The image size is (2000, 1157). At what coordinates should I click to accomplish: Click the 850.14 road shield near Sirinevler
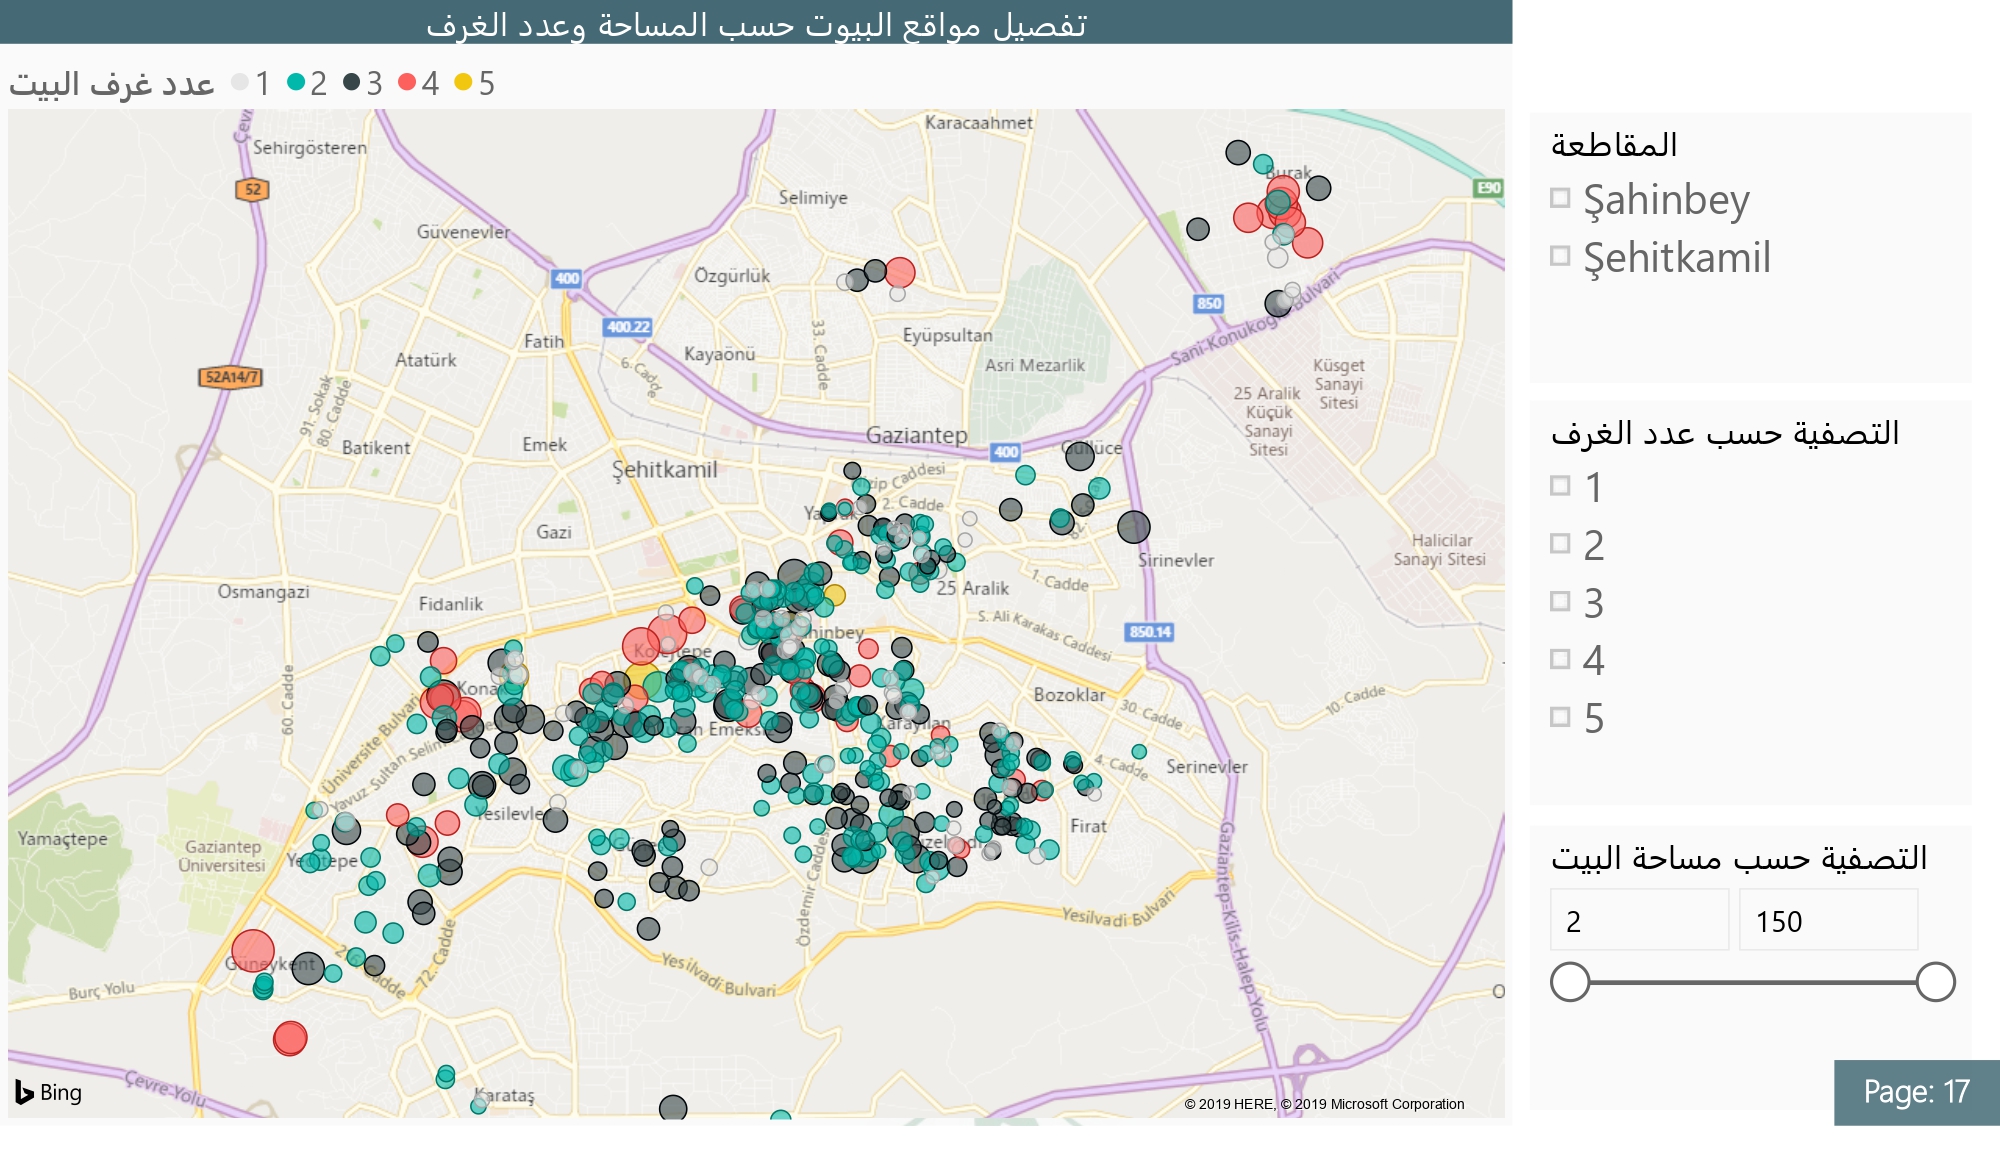tap(1149, 631)
